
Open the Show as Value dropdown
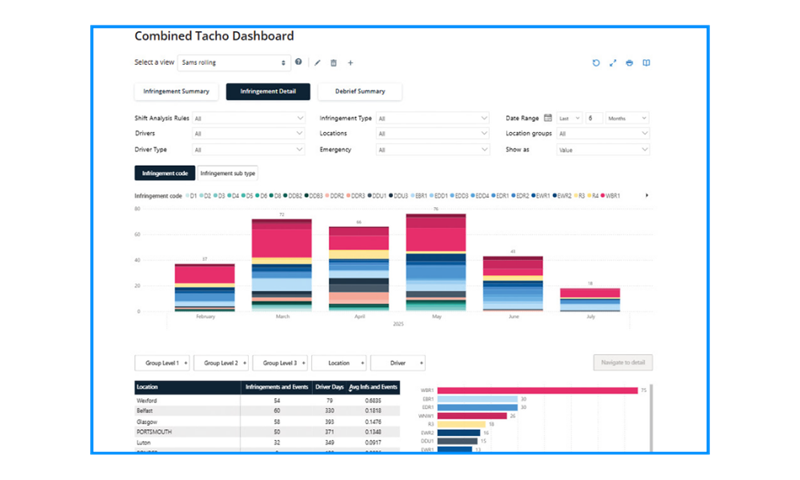click(x=603, y=149)
